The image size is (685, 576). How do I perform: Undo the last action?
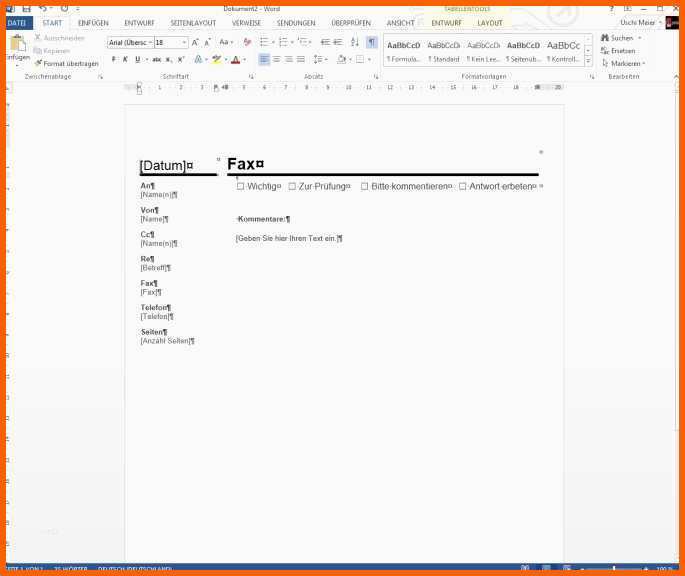click(43, 8)
